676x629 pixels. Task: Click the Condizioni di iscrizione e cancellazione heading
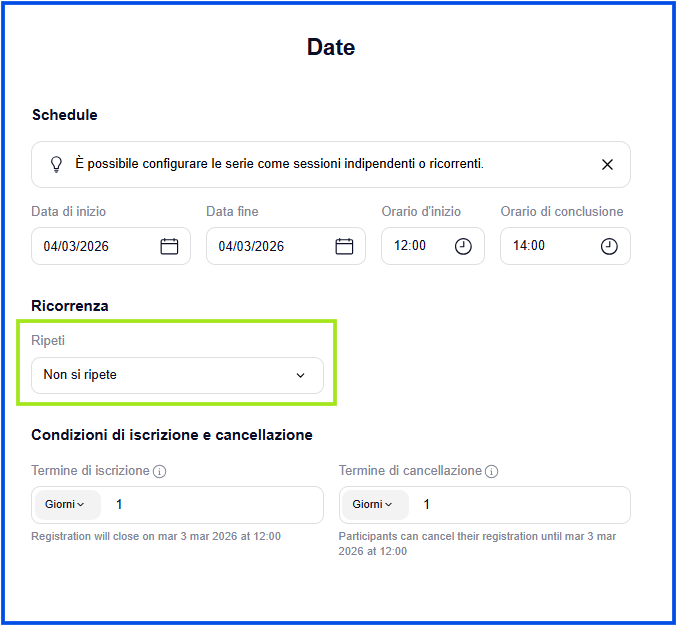tap(172, 435)
